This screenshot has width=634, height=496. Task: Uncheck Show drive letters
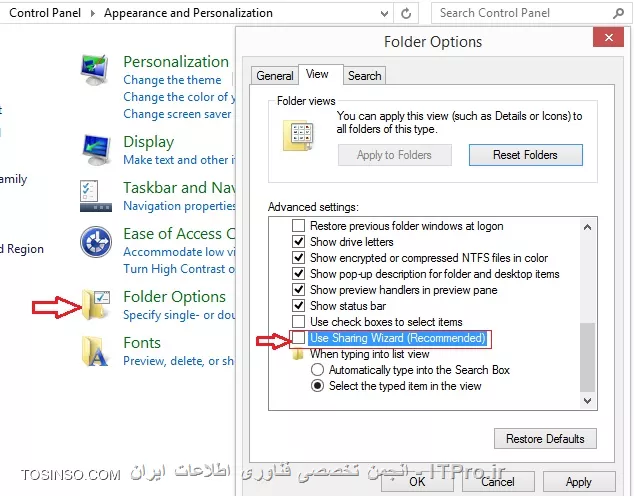pos(298,242)
